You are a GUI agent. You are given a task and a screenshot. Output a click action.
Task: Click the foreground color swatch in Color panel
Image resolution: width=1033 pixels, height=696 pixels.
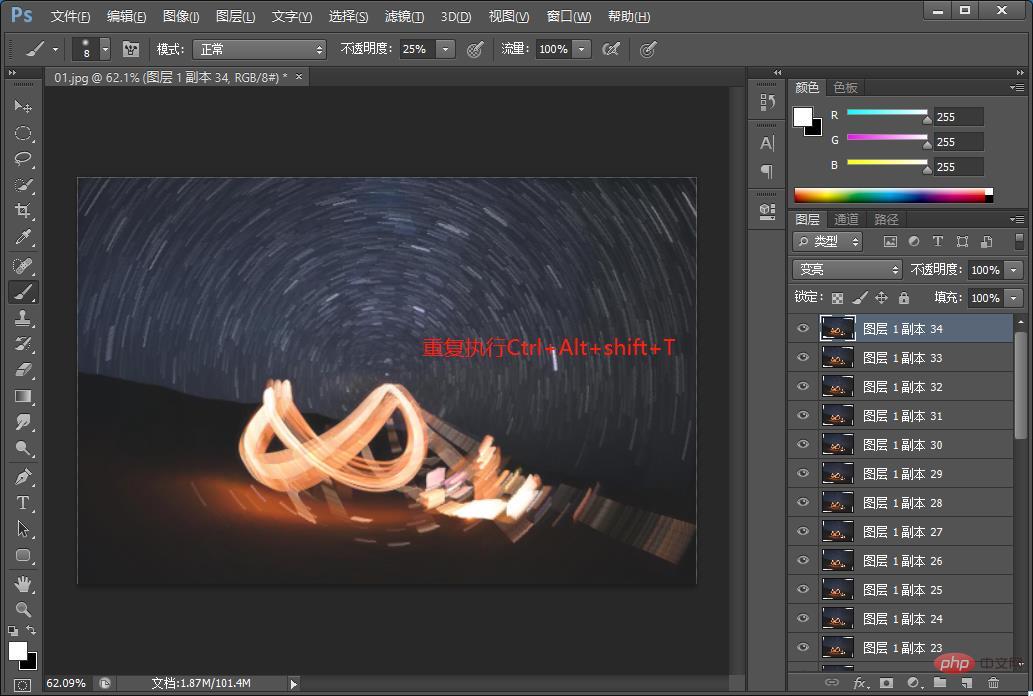click(802, 117)
